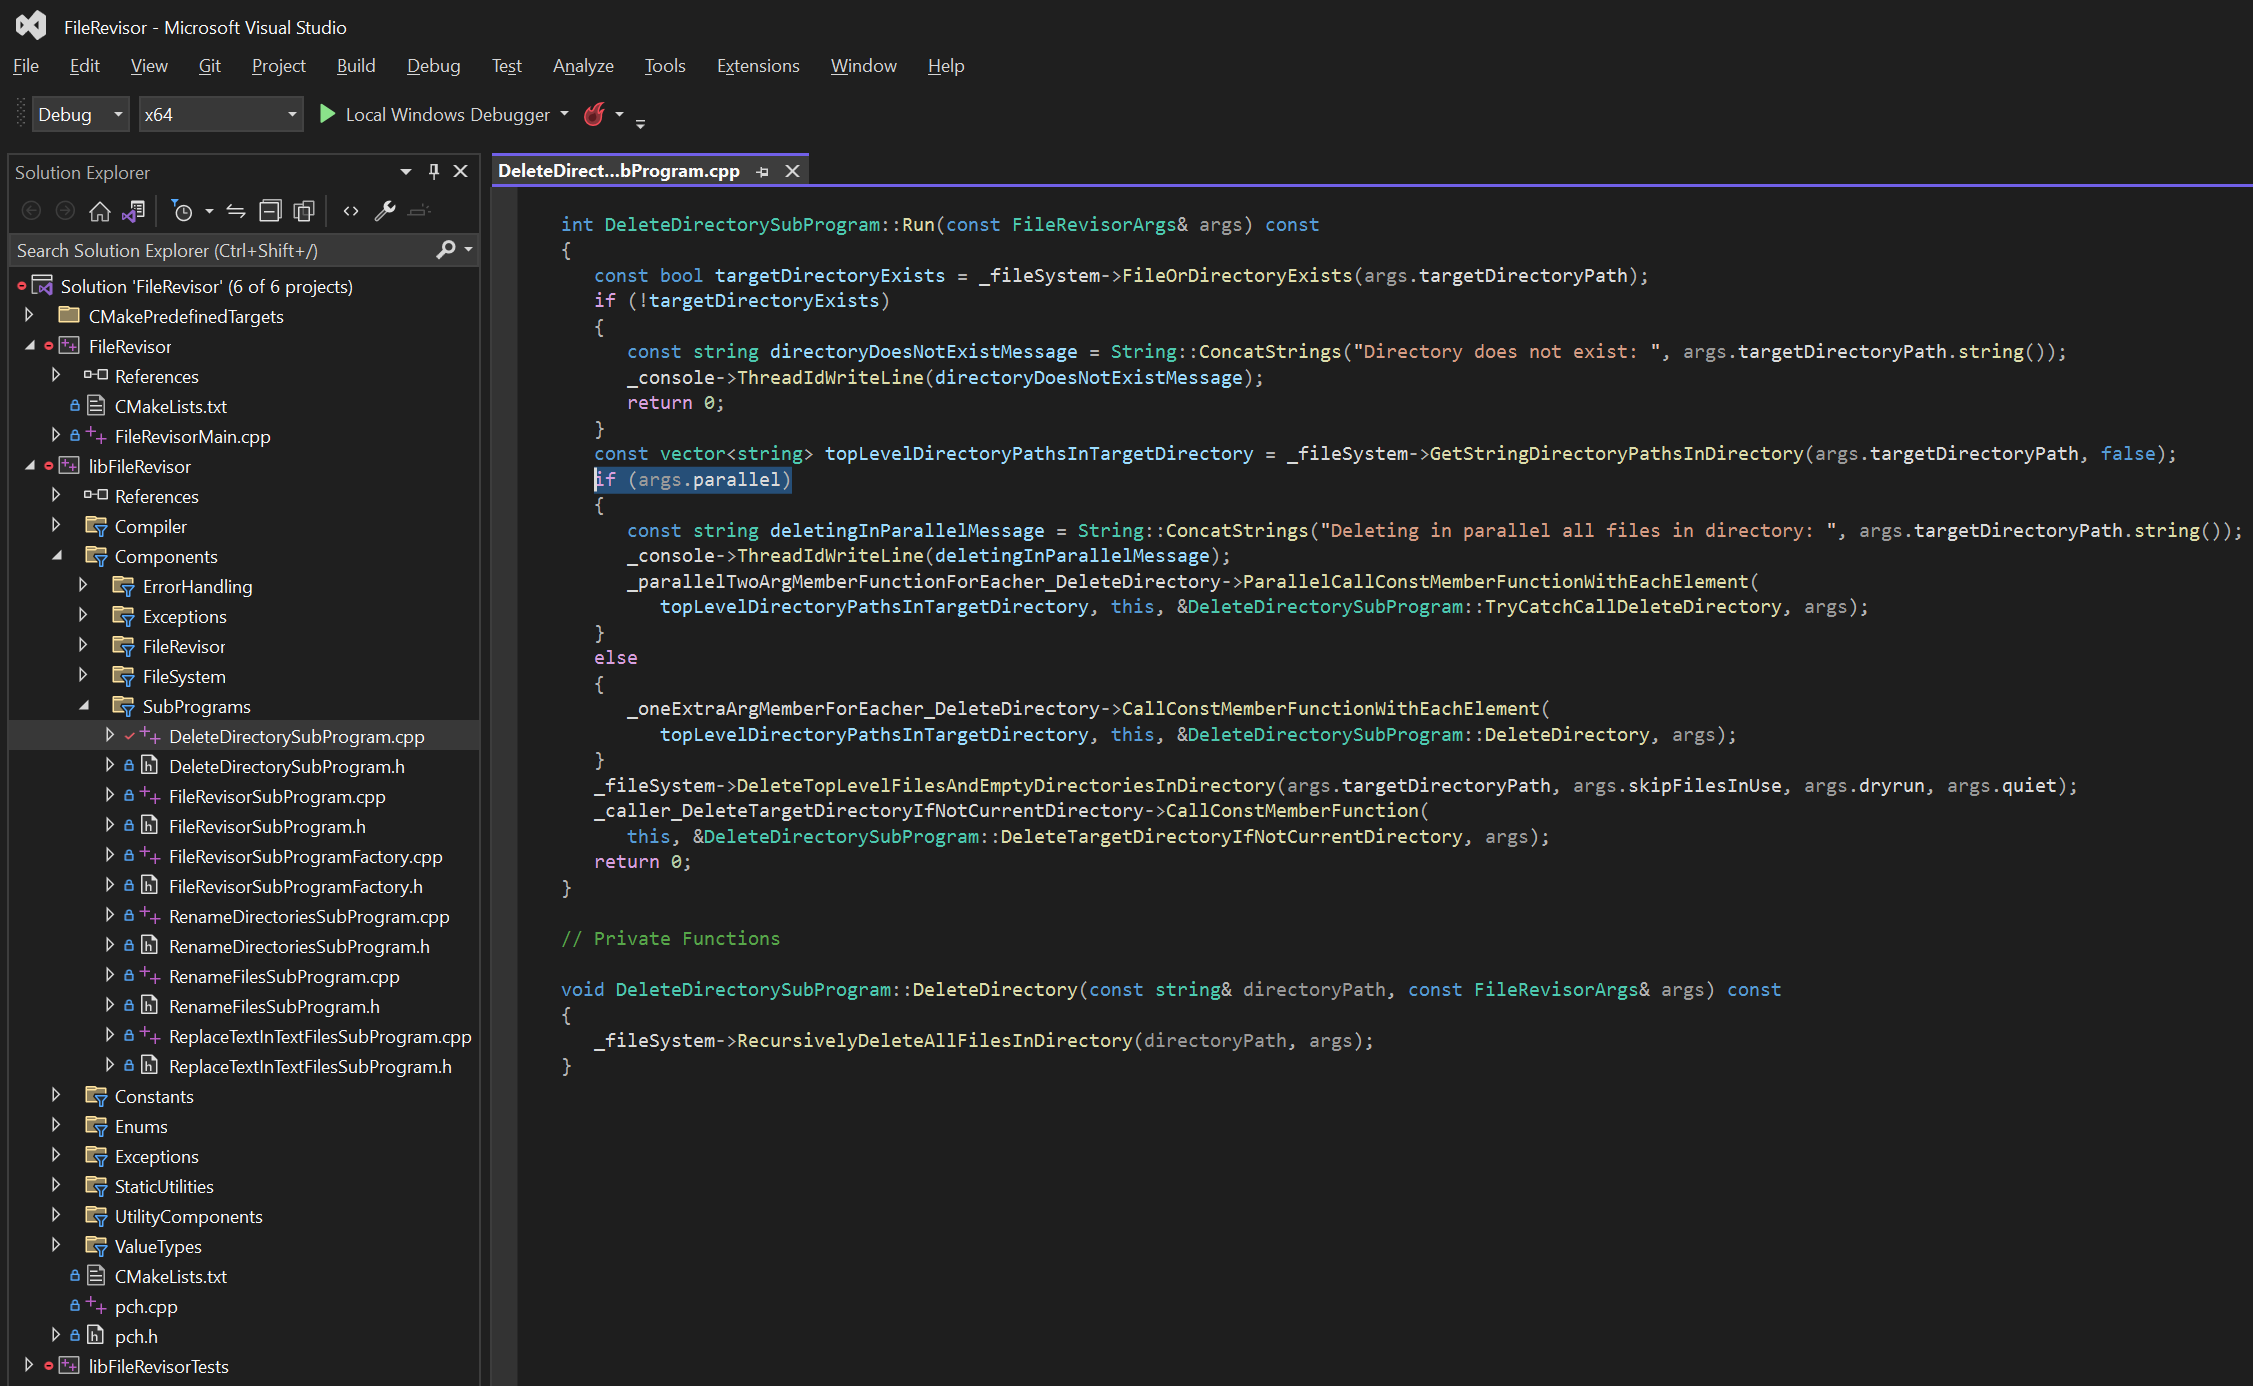Click the View Code angle brackets icon
This screenshot has height=1386, width=2253.
click(351, 211)
